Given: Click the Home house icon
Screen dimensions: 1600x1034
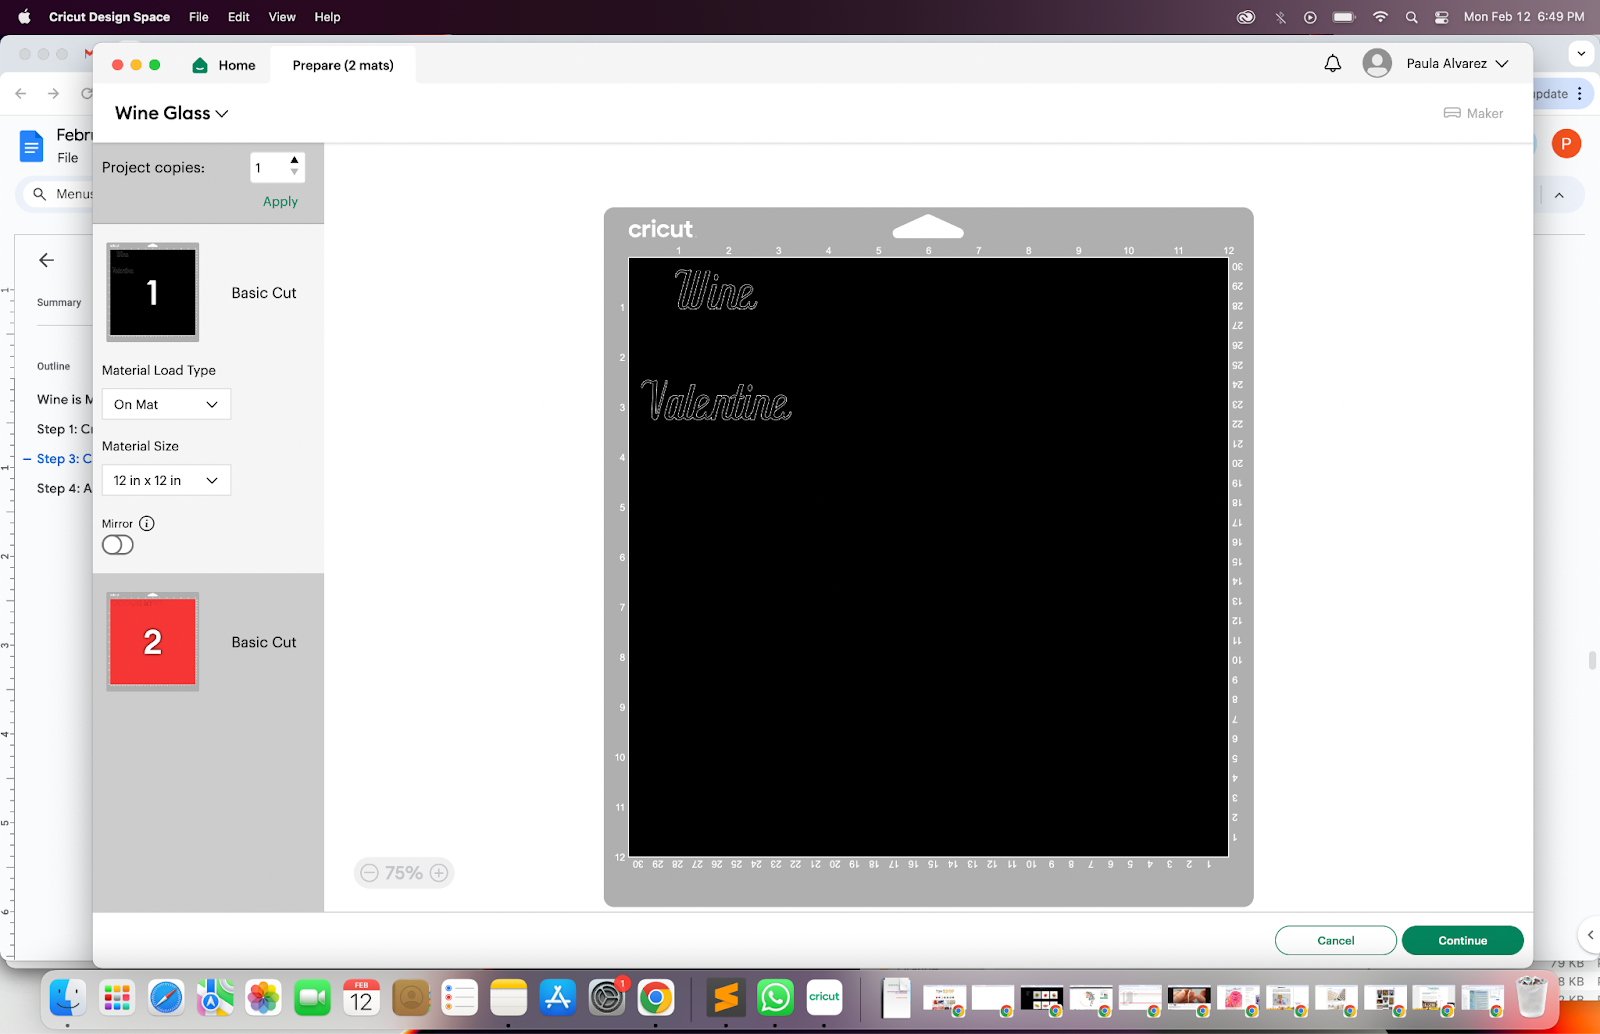Looking at the screenshot, I should (200, 65).
